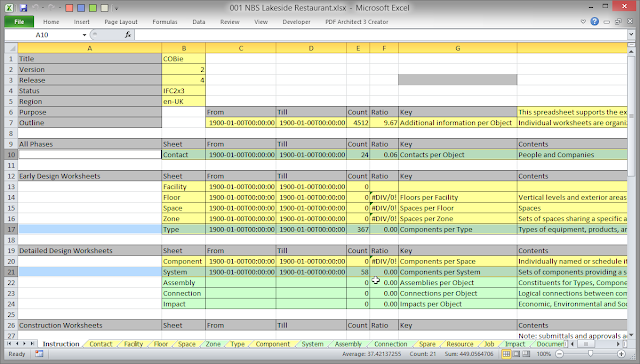
Task: Switch to the Spare sheet tab
Action: [x=427, y=344]
